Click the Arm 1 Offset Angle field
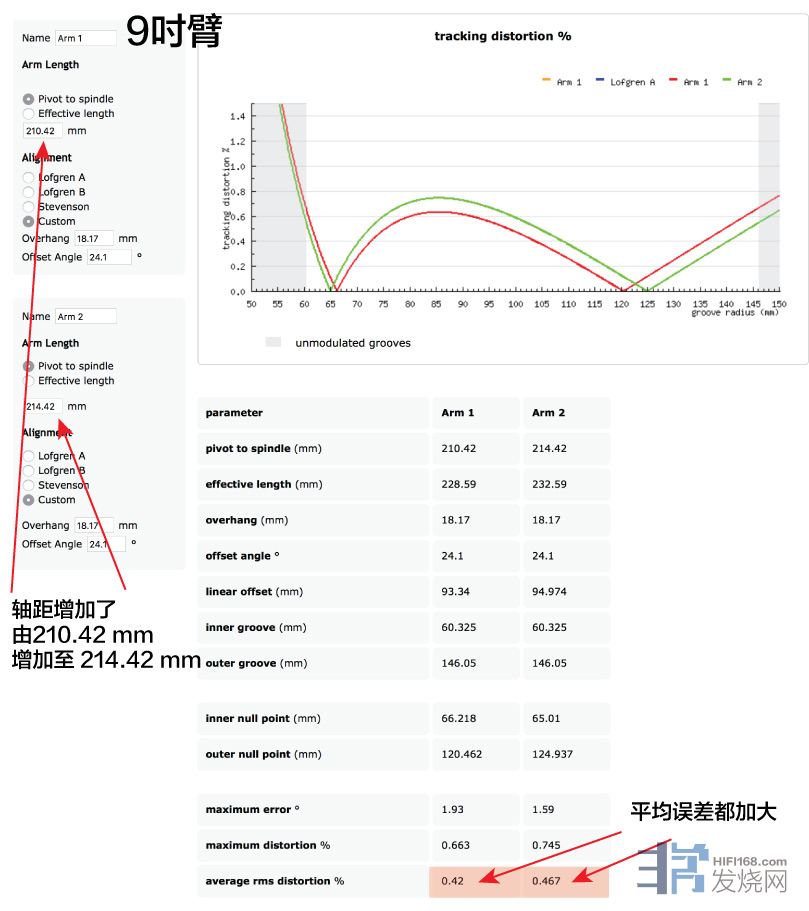Image resolution: width=809 pixels, height=911 pixels. tap(109, 257)
